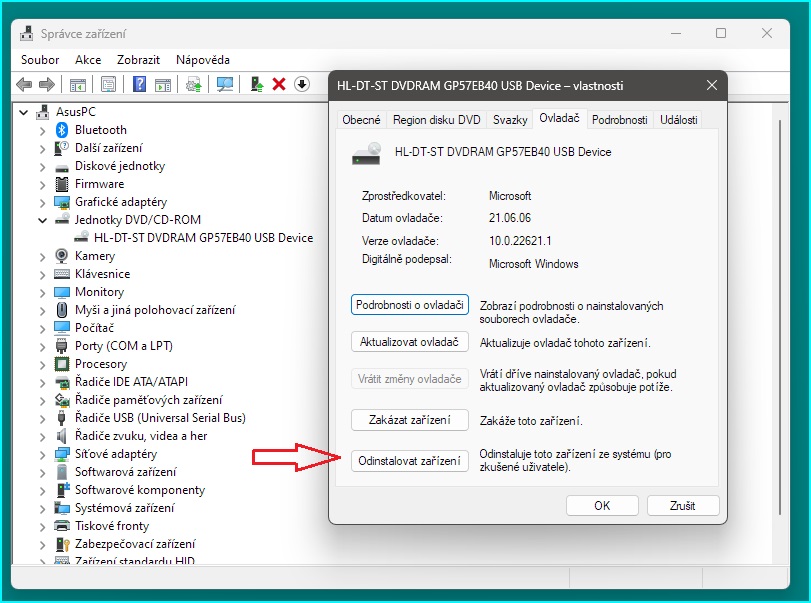This screenshot has height=603, width=811.
Task: Click the circled down arrow toolbar icon
Action: [302, 84]
